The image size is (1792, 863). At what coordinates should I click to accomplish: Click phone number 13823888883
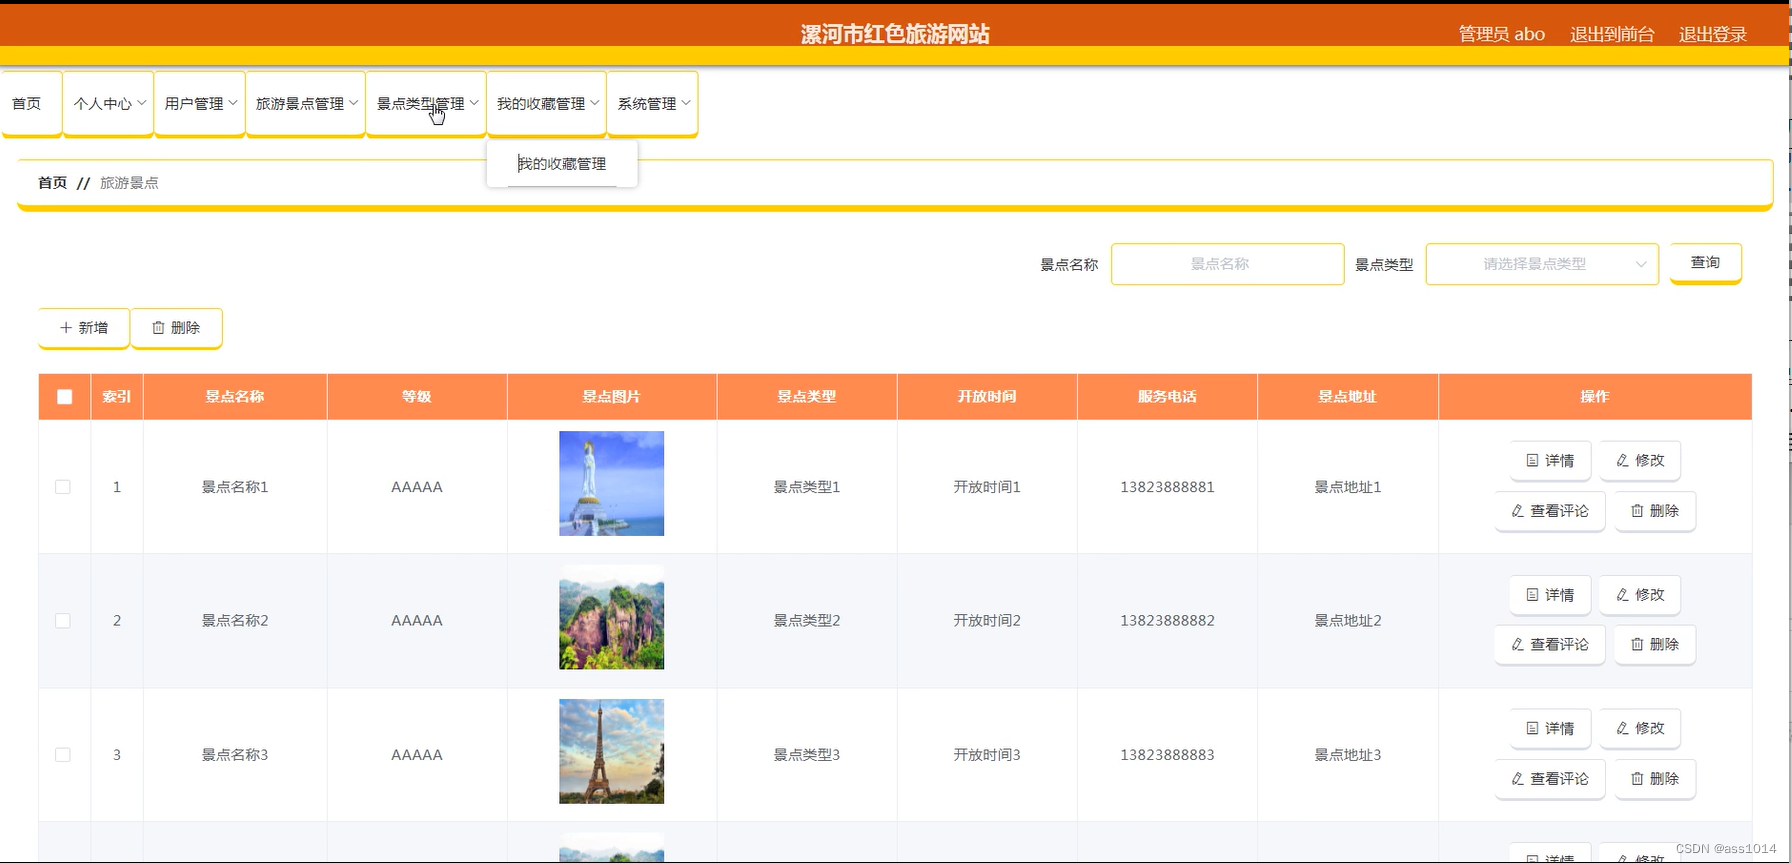point(1167,755)
